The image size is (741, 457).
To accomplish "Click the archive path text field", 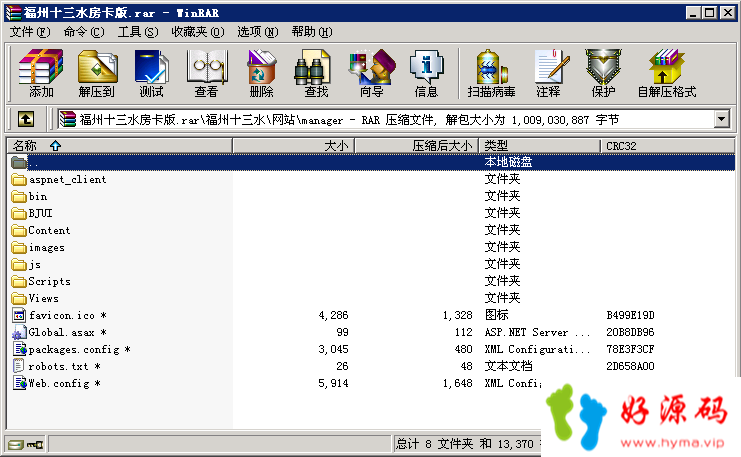I will coord(385,120).
